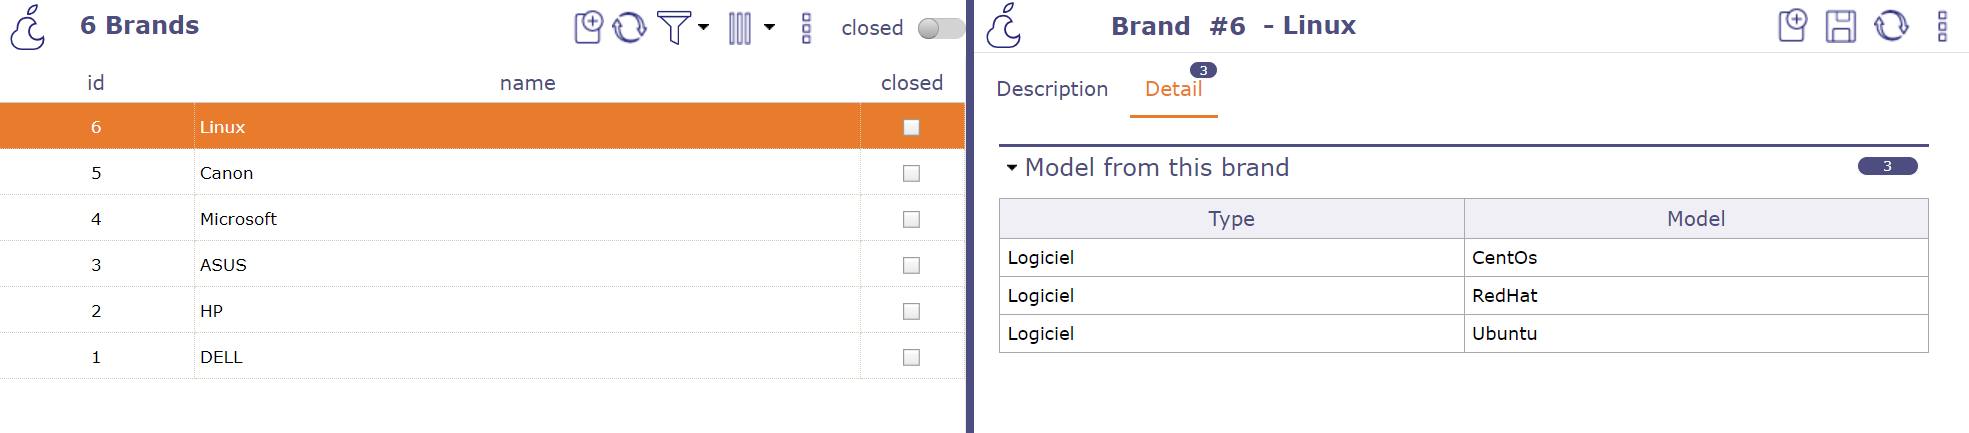Click the column selector icon
This screenshot has width=1969, height=433.
740,27
